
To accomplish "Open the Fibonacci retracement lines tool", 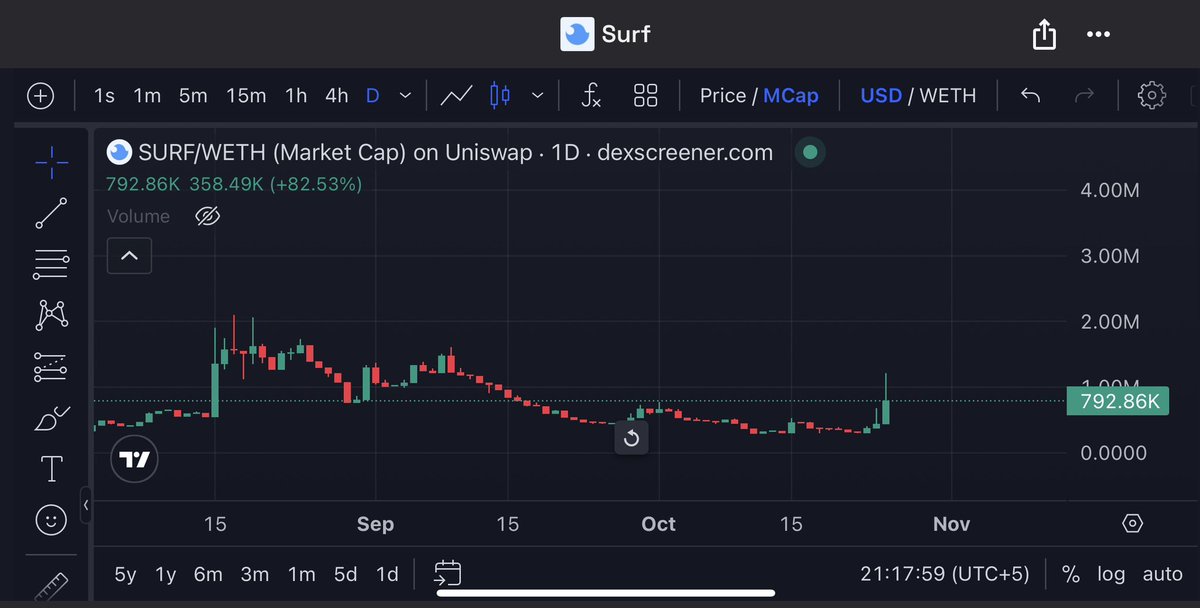I will 51,264.
